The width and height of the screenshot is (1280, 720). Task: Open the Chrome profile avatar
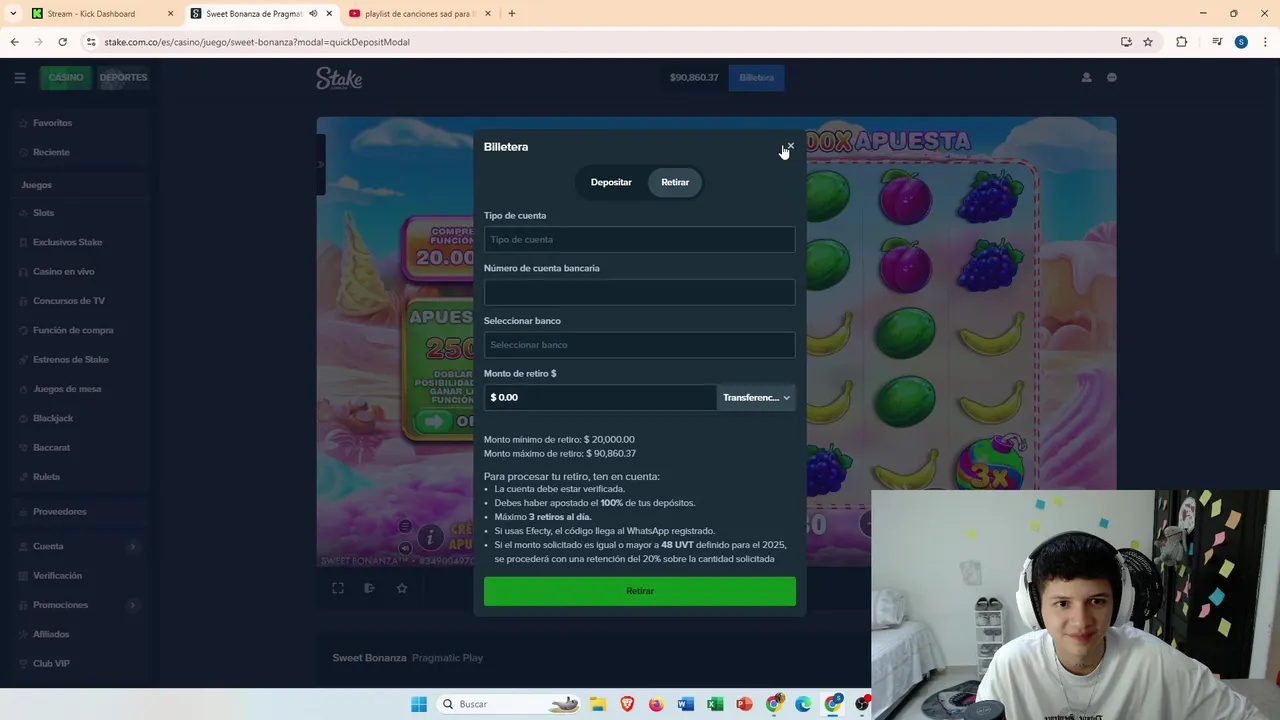point(1241,42)
